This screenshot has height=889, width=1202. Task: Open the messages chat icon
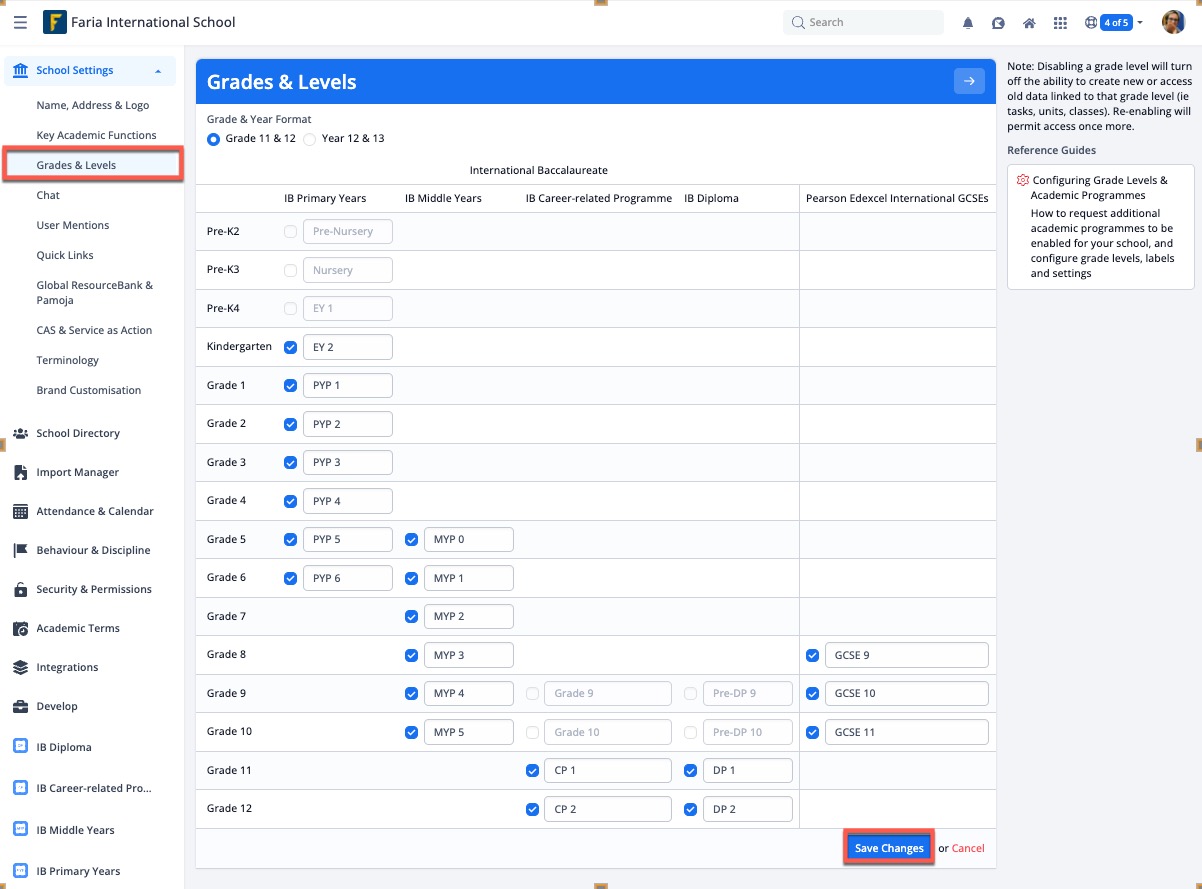click(x=998, y=23)
